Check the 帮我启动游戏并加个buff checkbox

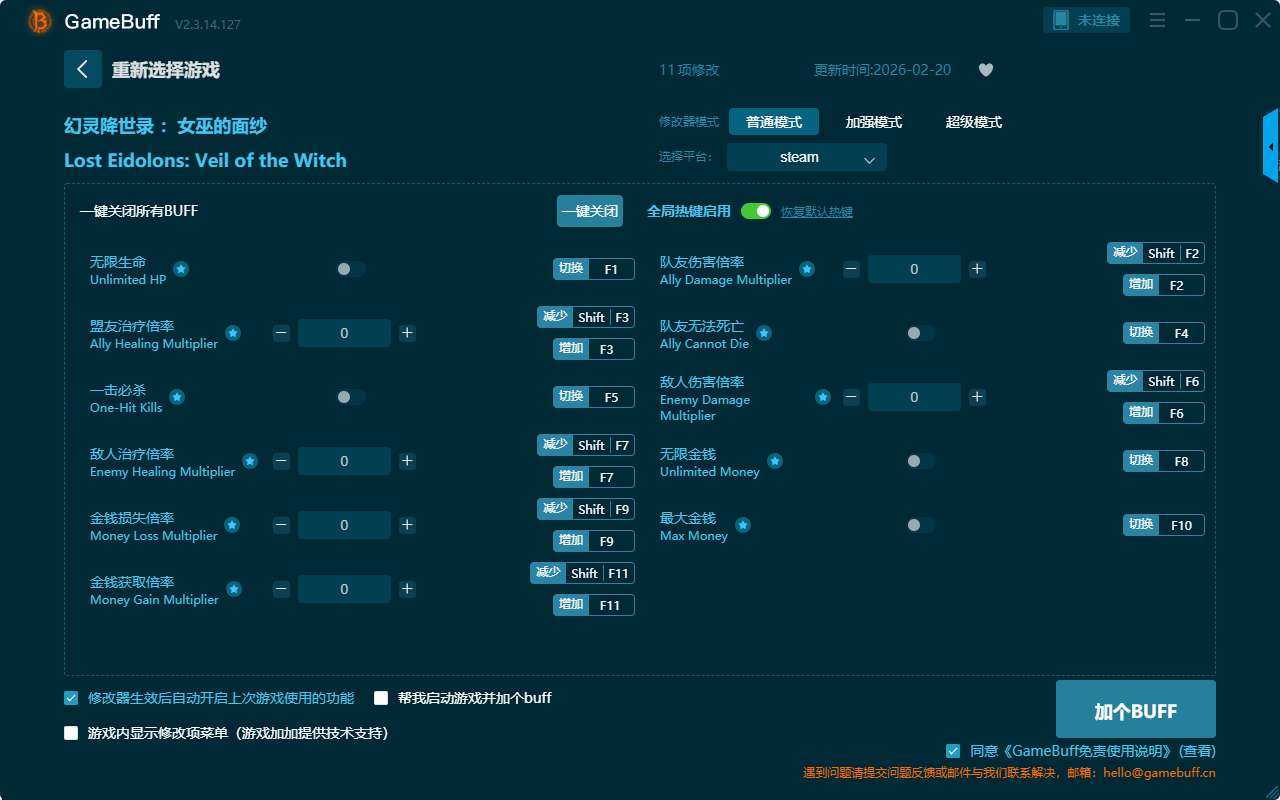[x=381, y=698]
